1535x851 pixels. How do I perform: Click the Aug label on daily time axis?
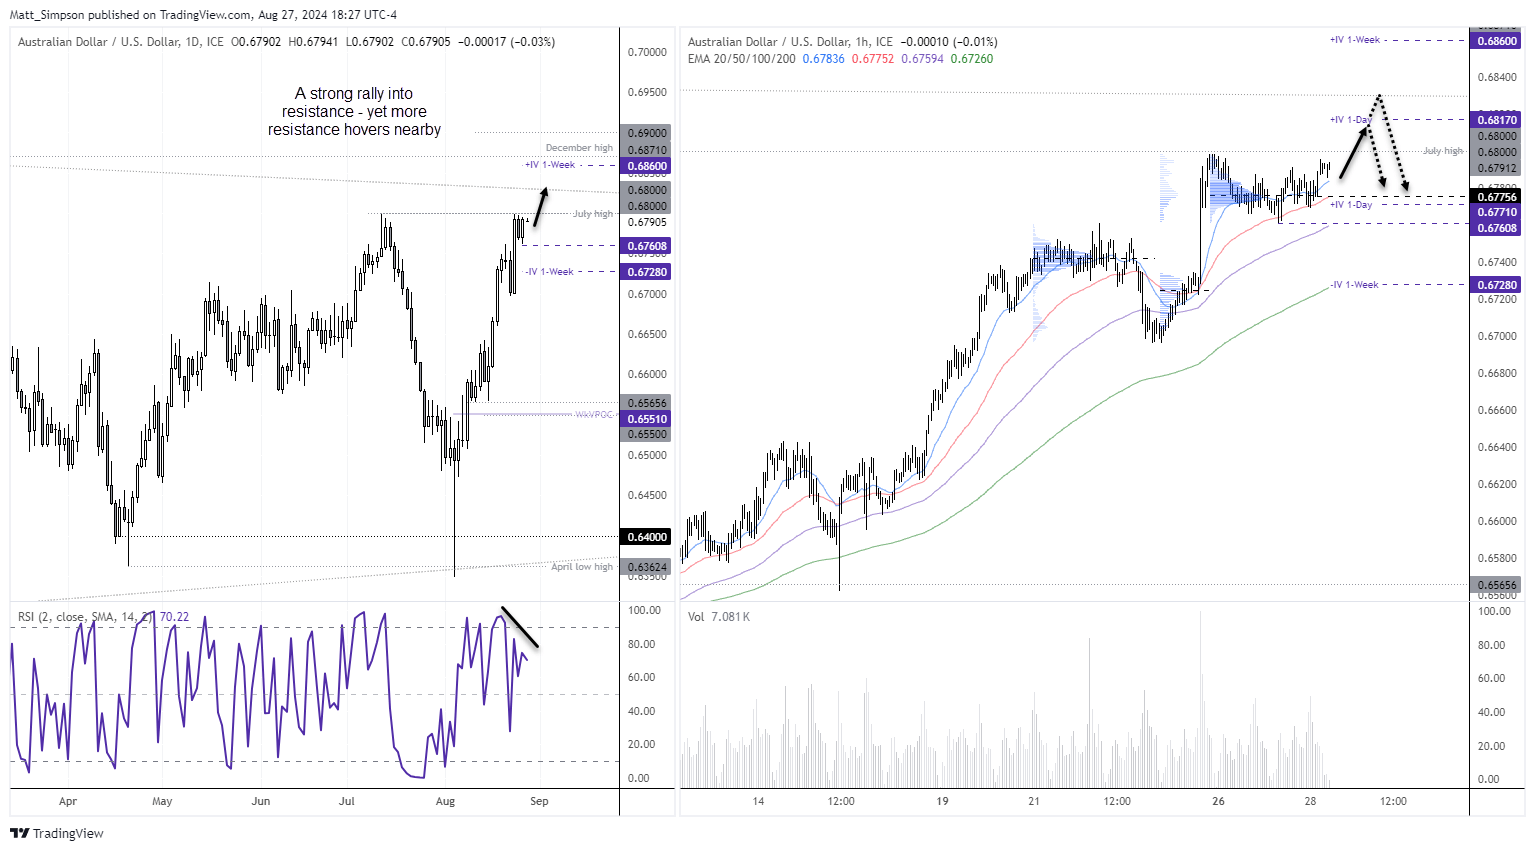tap(446, 801)
